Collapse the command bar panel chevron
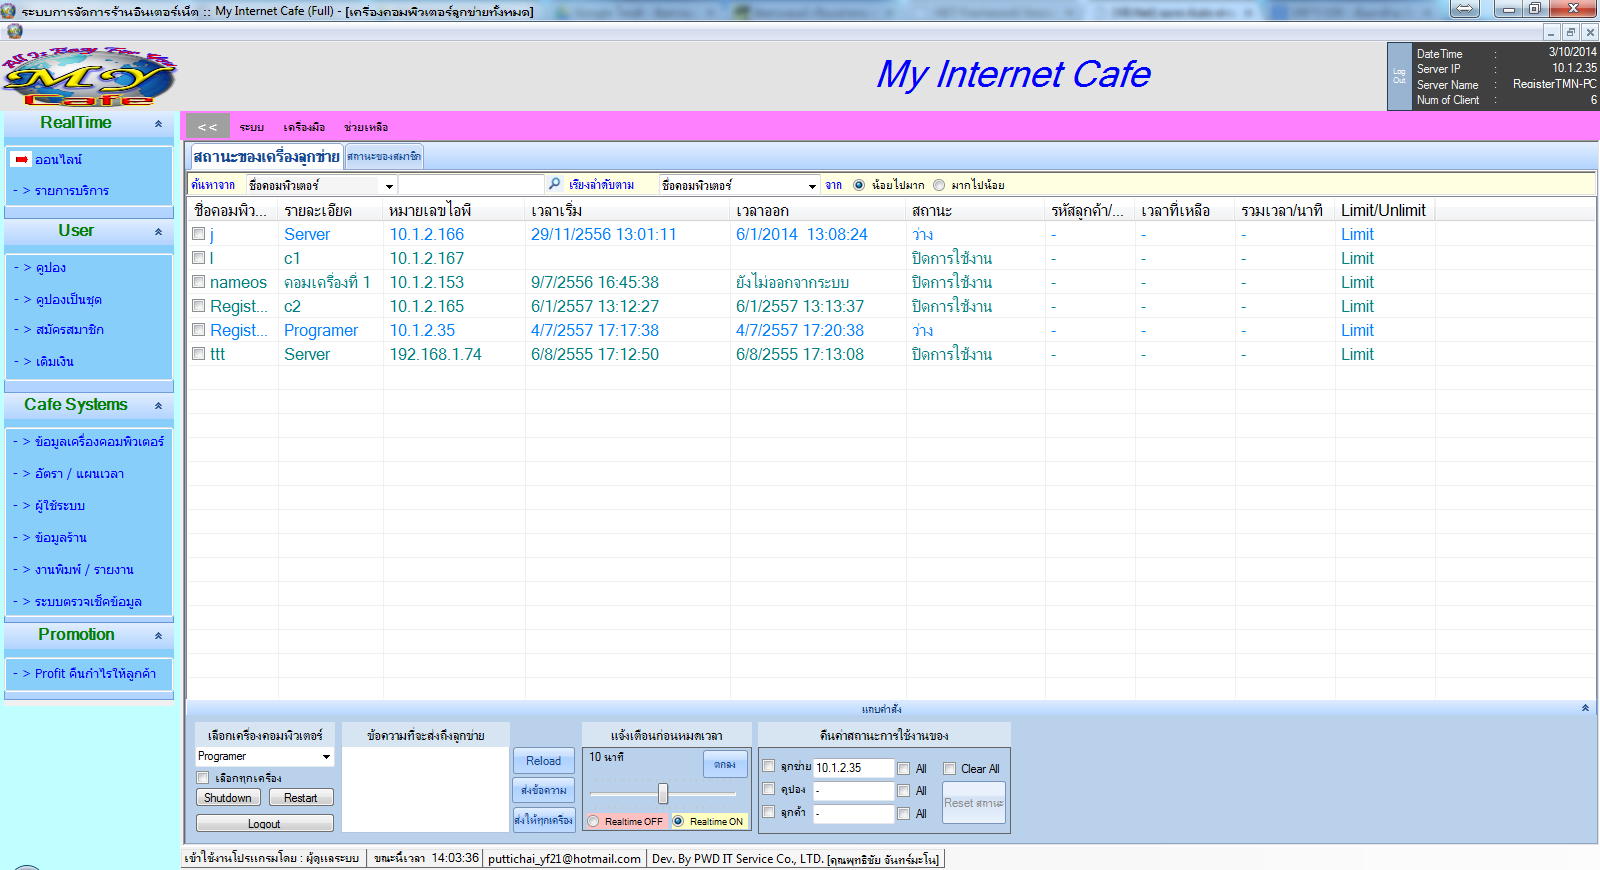This screenshot has width=1600, height=870. (1585, 708)
